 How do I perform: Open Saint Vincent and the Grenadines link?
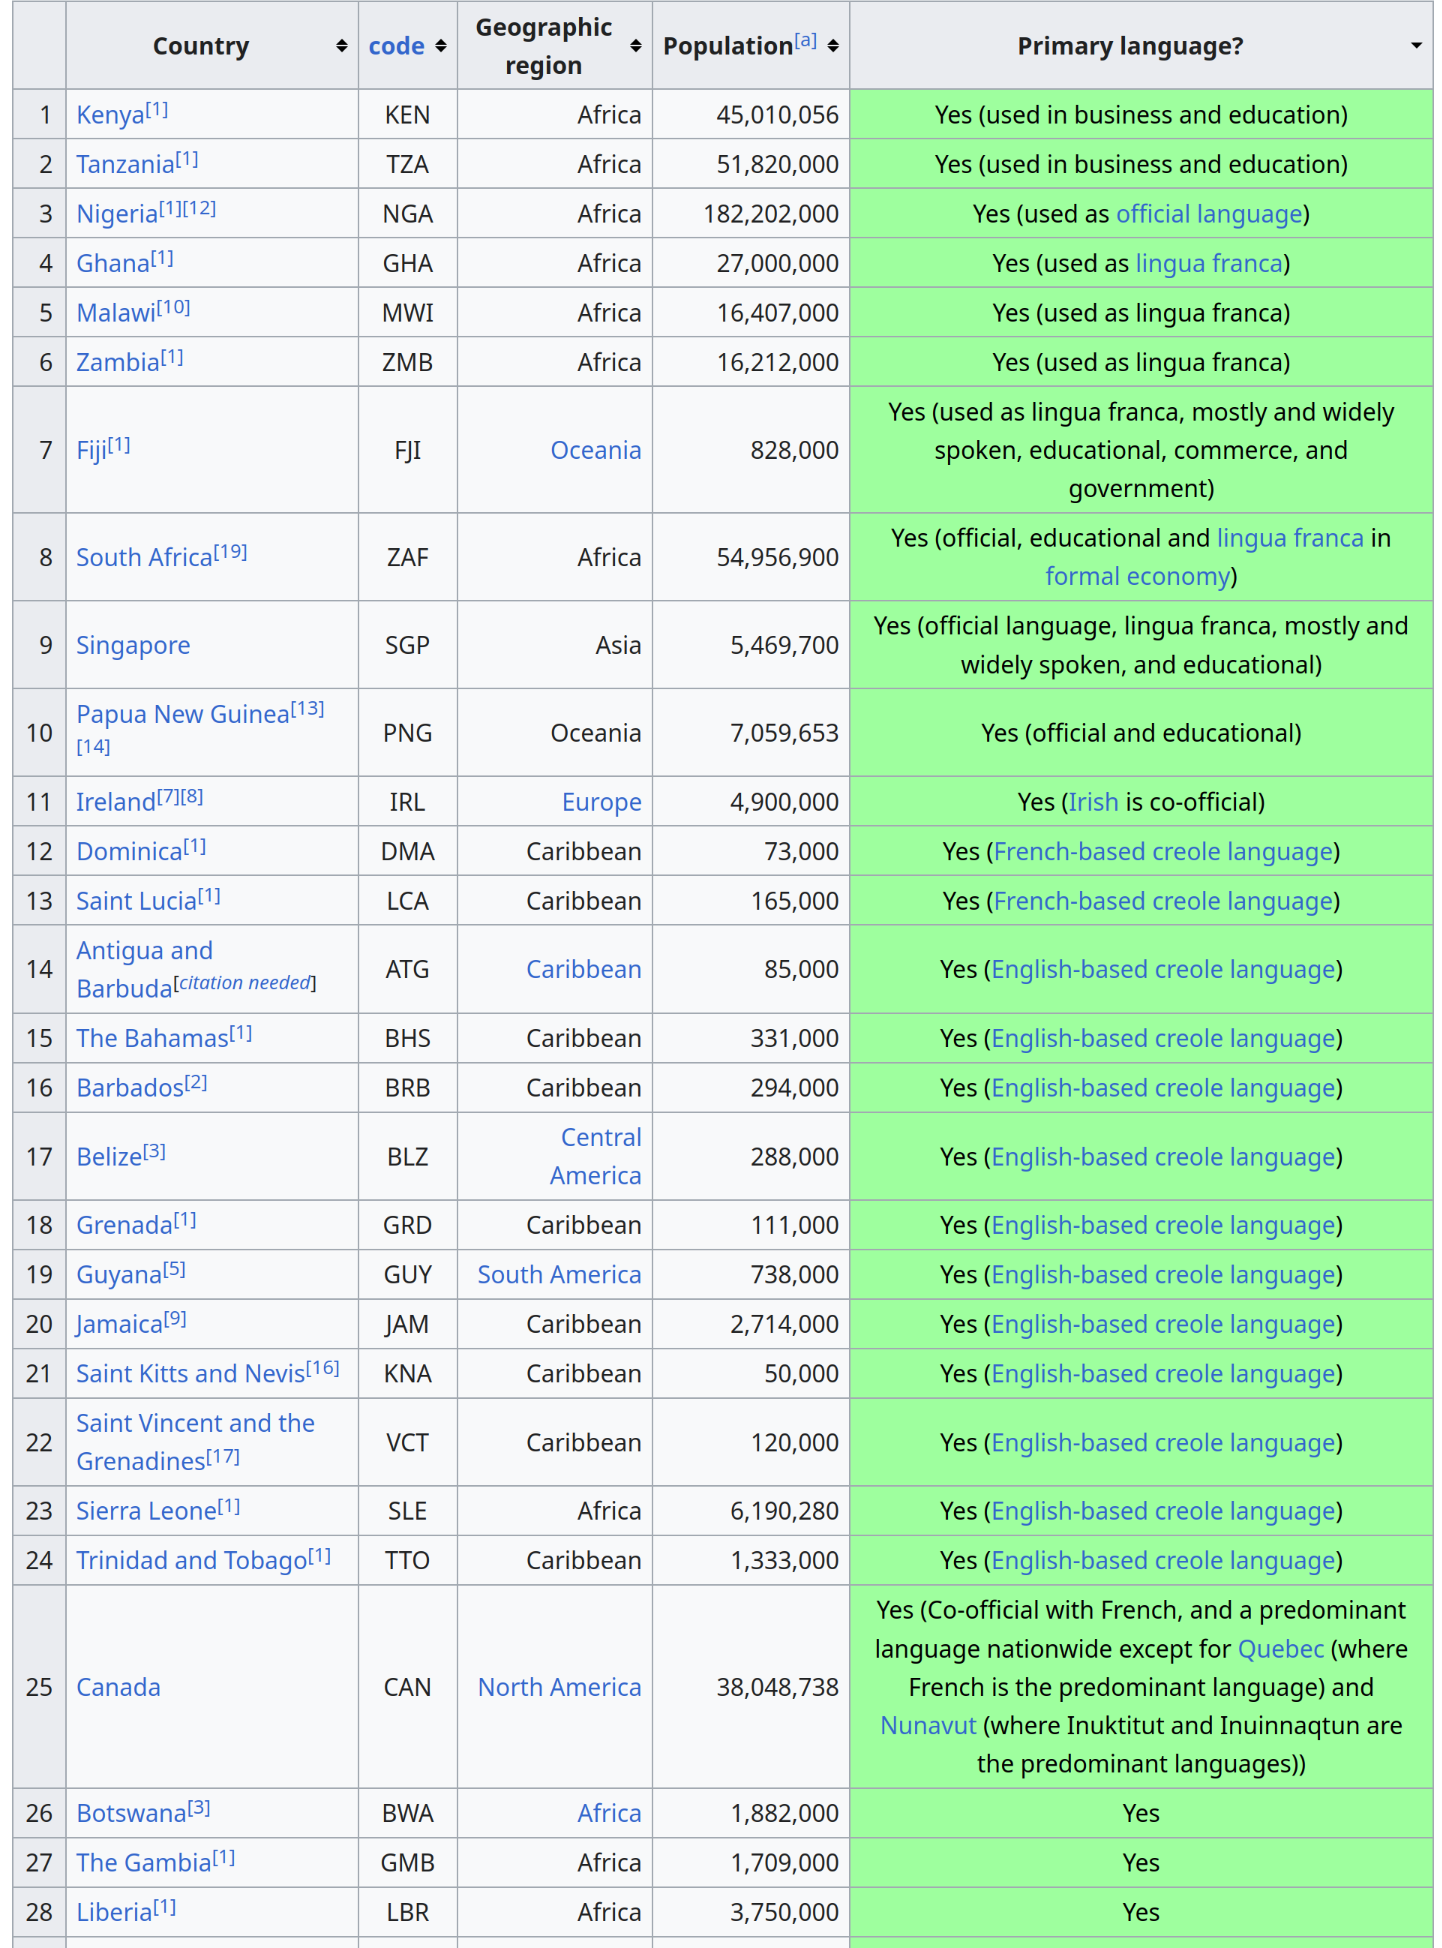(195, 1442)
